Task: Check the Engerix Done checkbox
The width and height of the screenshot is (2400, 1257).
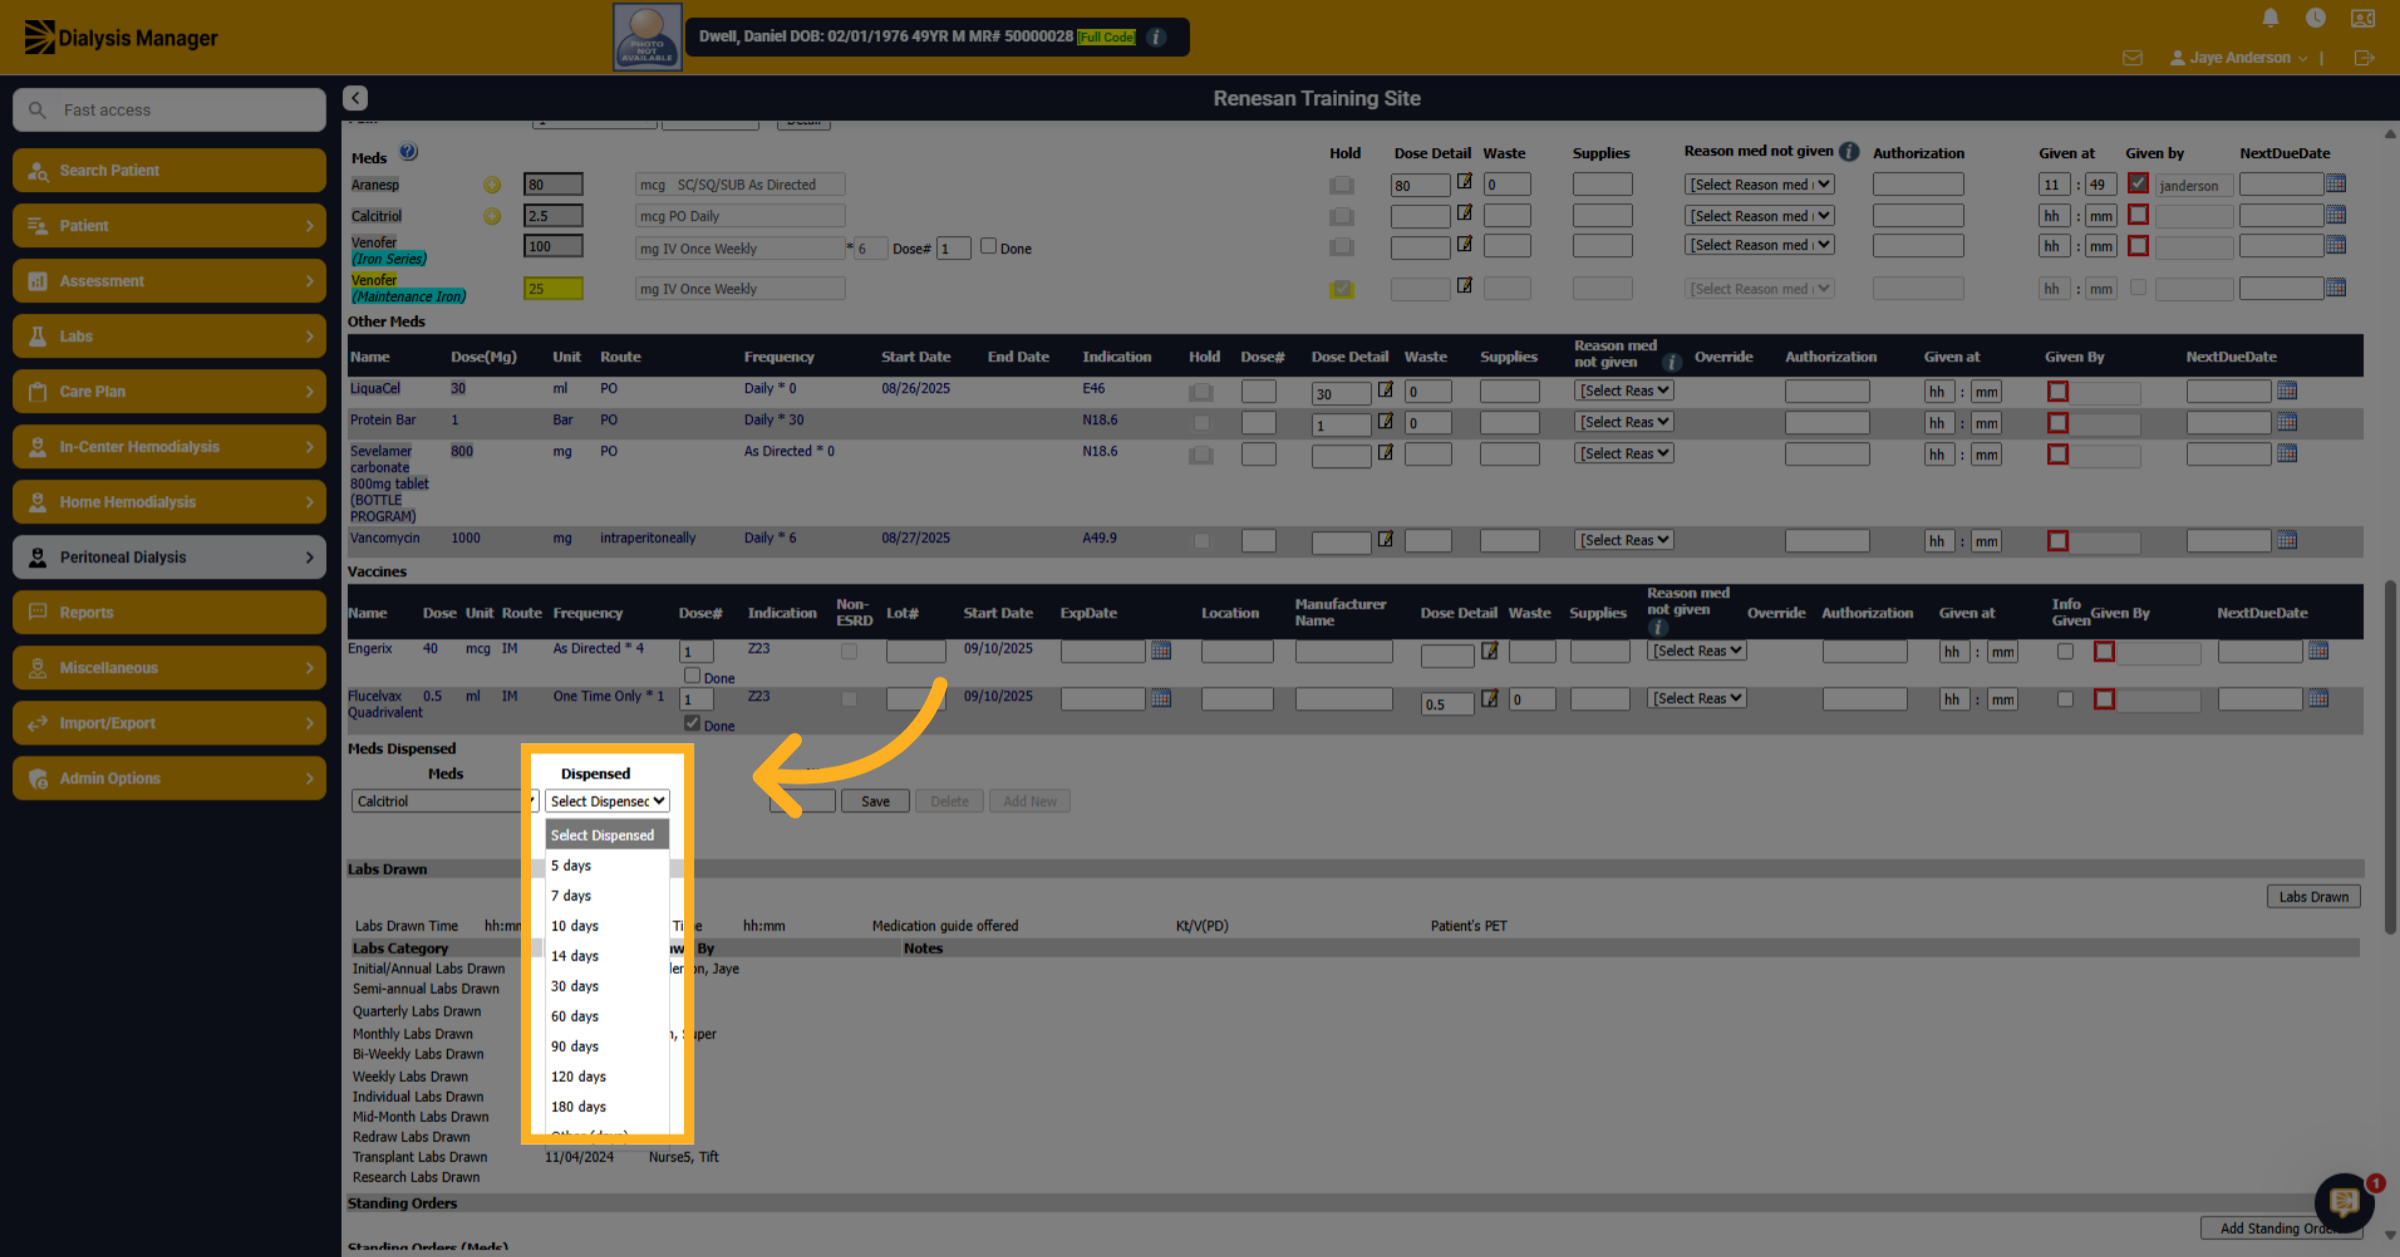Action: click(692, 675)
